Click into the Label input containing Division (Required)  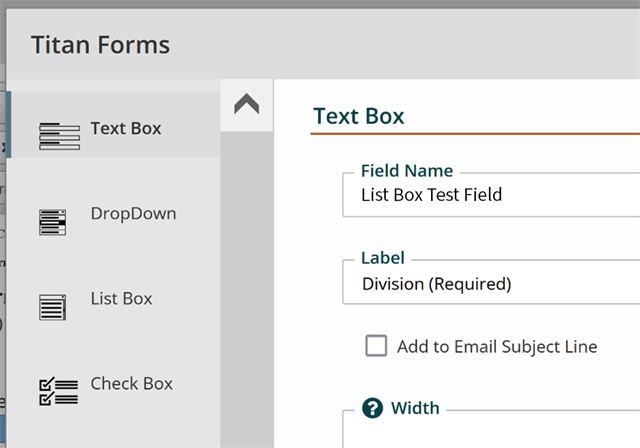(x=491, y=283)
